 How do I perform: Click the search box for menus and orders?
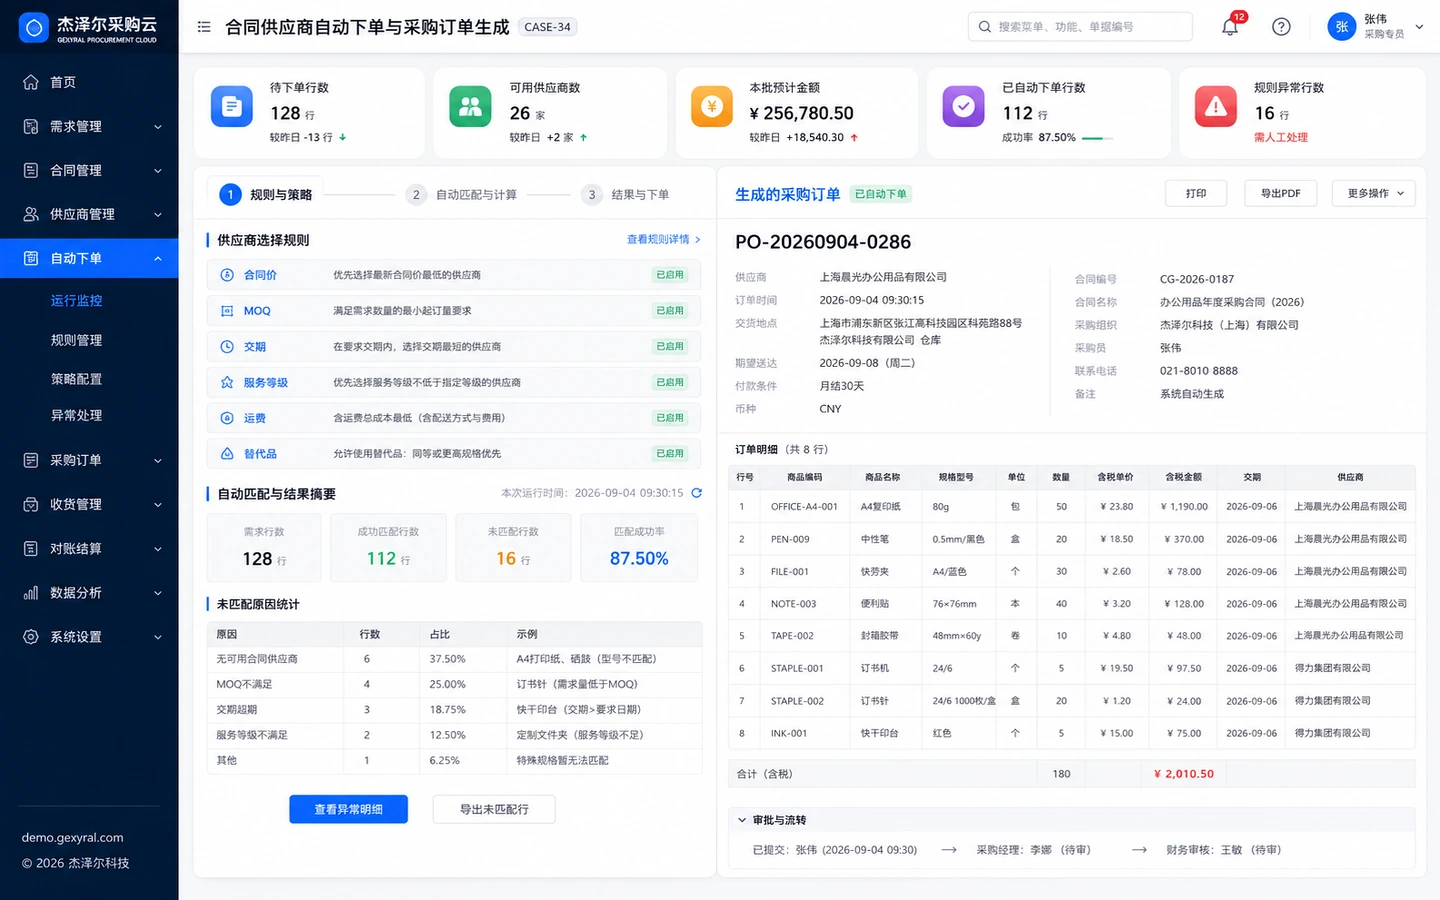point(1080,27)
